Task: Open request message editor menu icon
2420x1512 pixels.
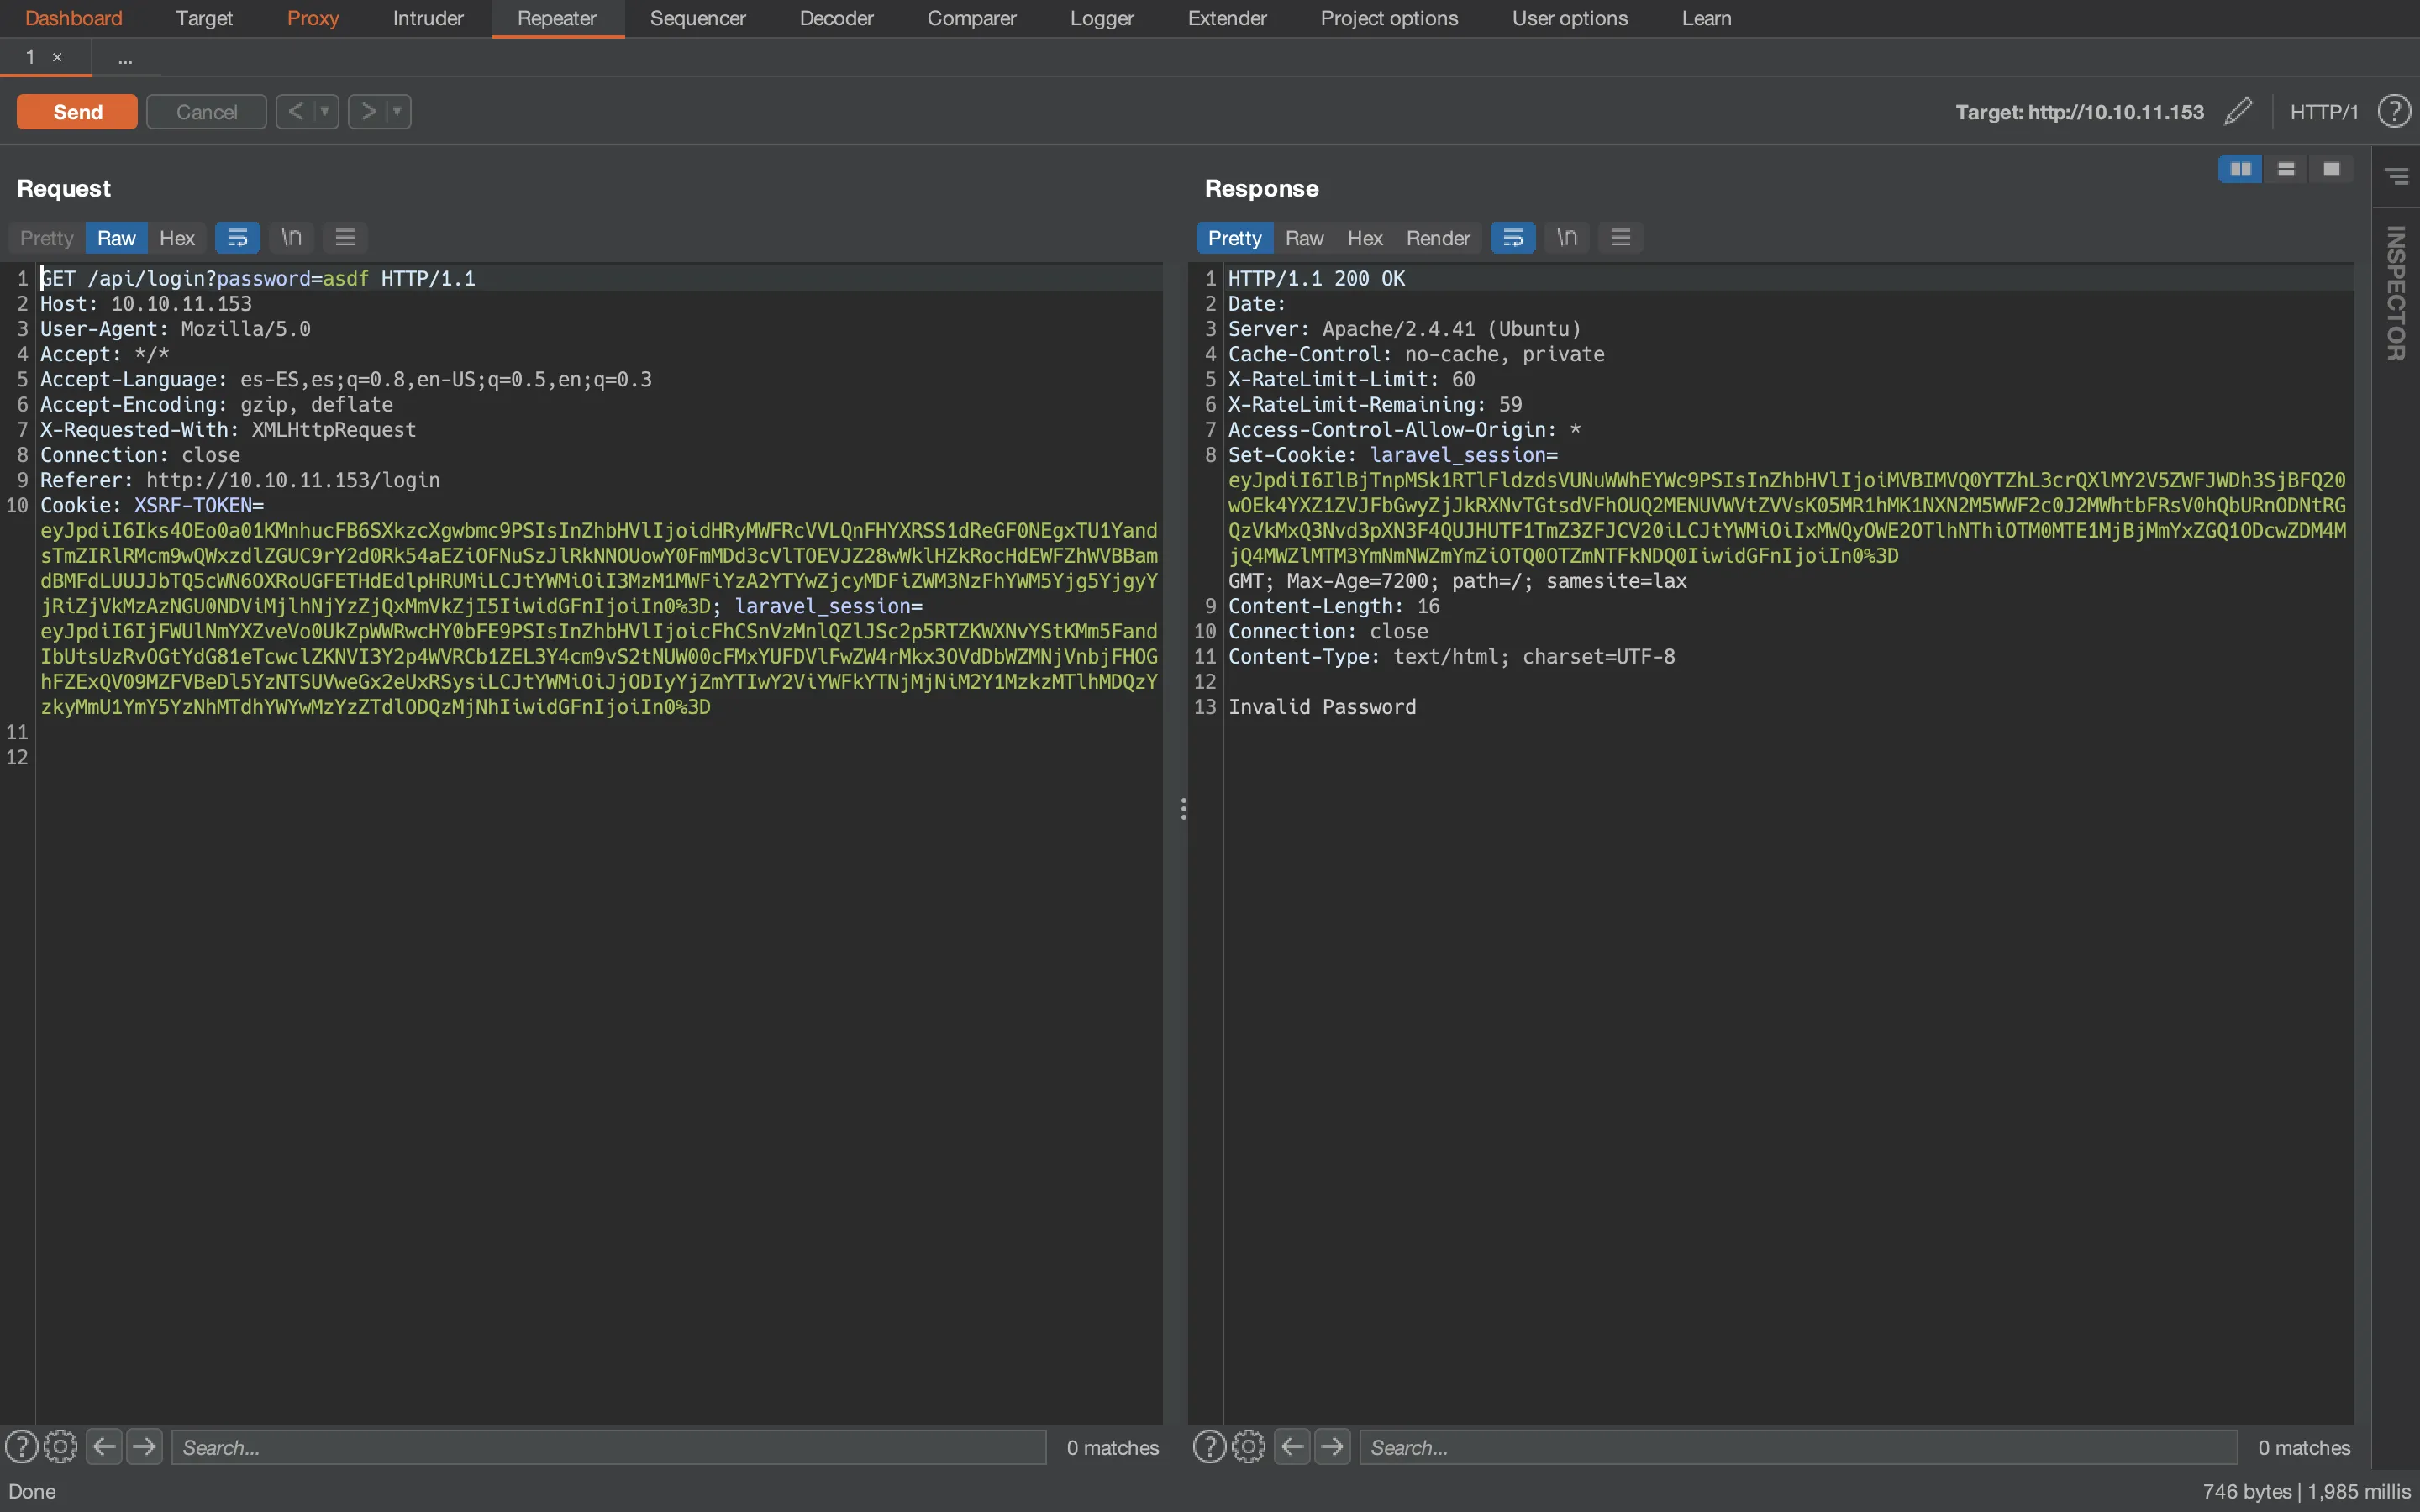Action: coord(345,238)
